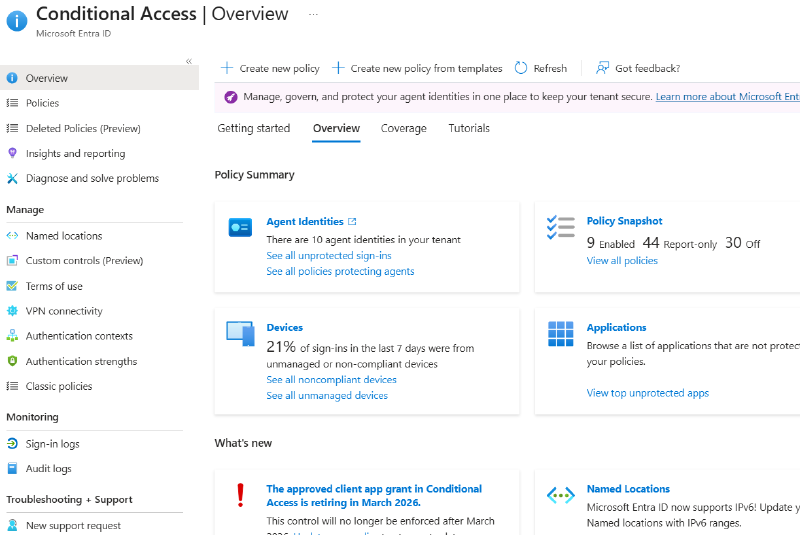This screenshot has height=535, width=800.
Task: Open View top unprotected apps
Action: click(647, 393)
